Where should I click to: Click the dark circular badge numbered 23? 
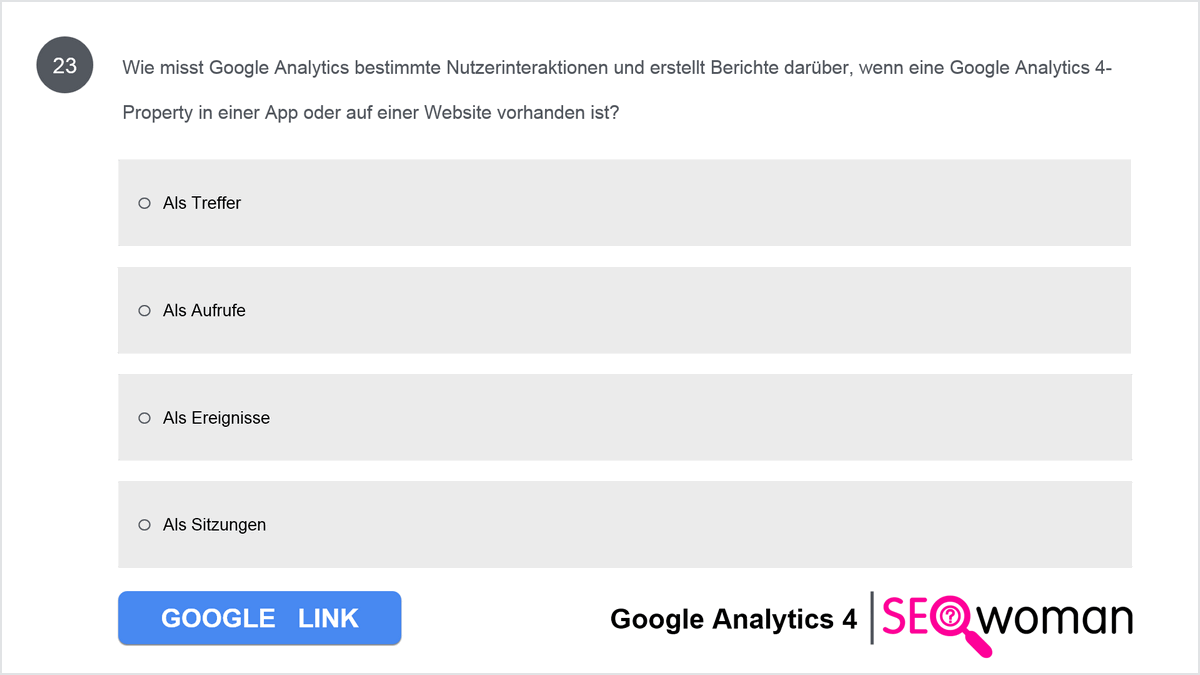(x=64, y=67)
